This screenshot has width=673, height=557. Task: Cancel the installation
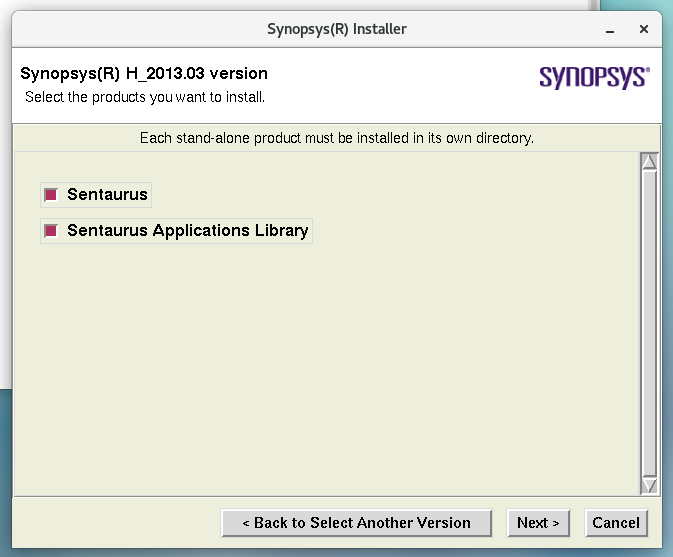pos(616,523)
